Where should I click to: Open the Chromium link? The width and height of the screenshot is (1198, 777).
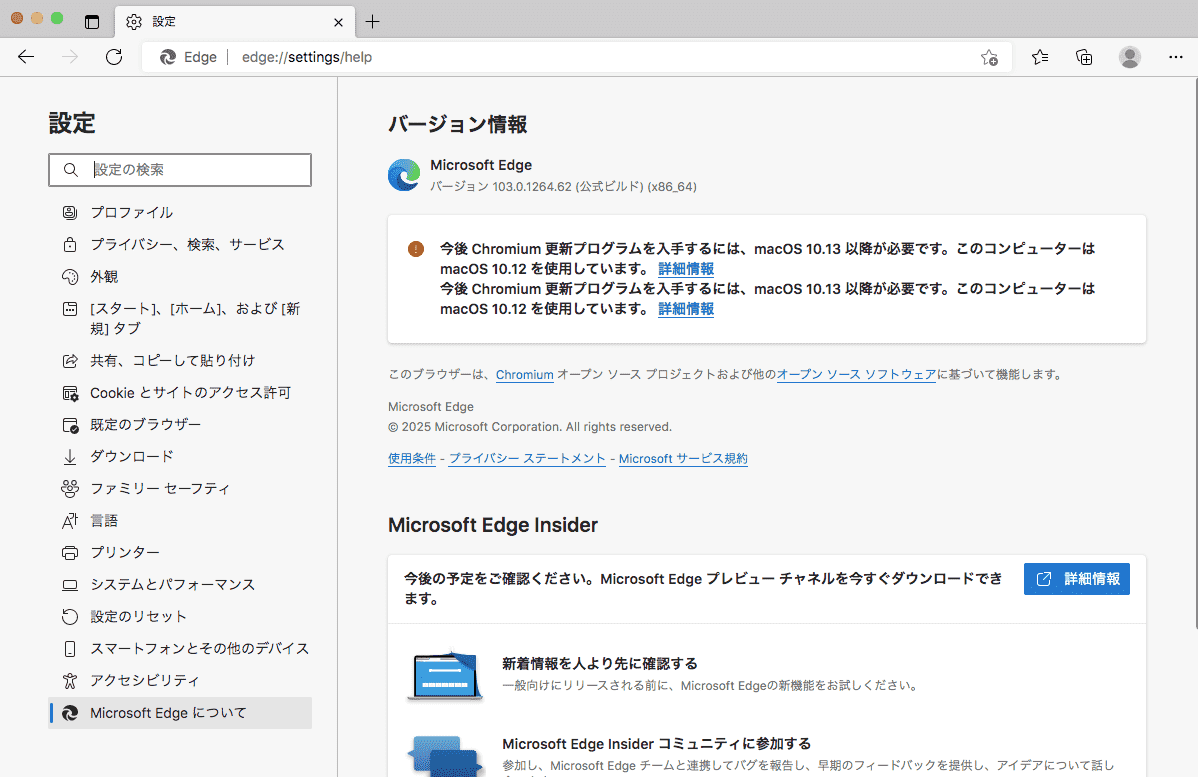click(x=525, y=374)
